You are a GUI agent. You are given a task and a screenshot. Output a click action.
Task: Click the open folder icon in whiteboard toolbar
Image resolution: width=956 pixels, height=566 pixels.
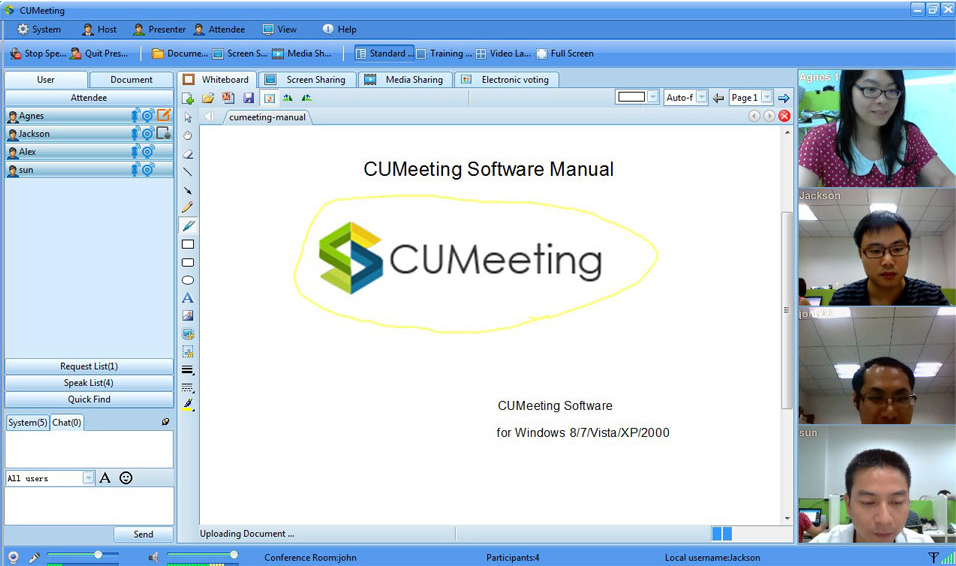tap(208, 98)
